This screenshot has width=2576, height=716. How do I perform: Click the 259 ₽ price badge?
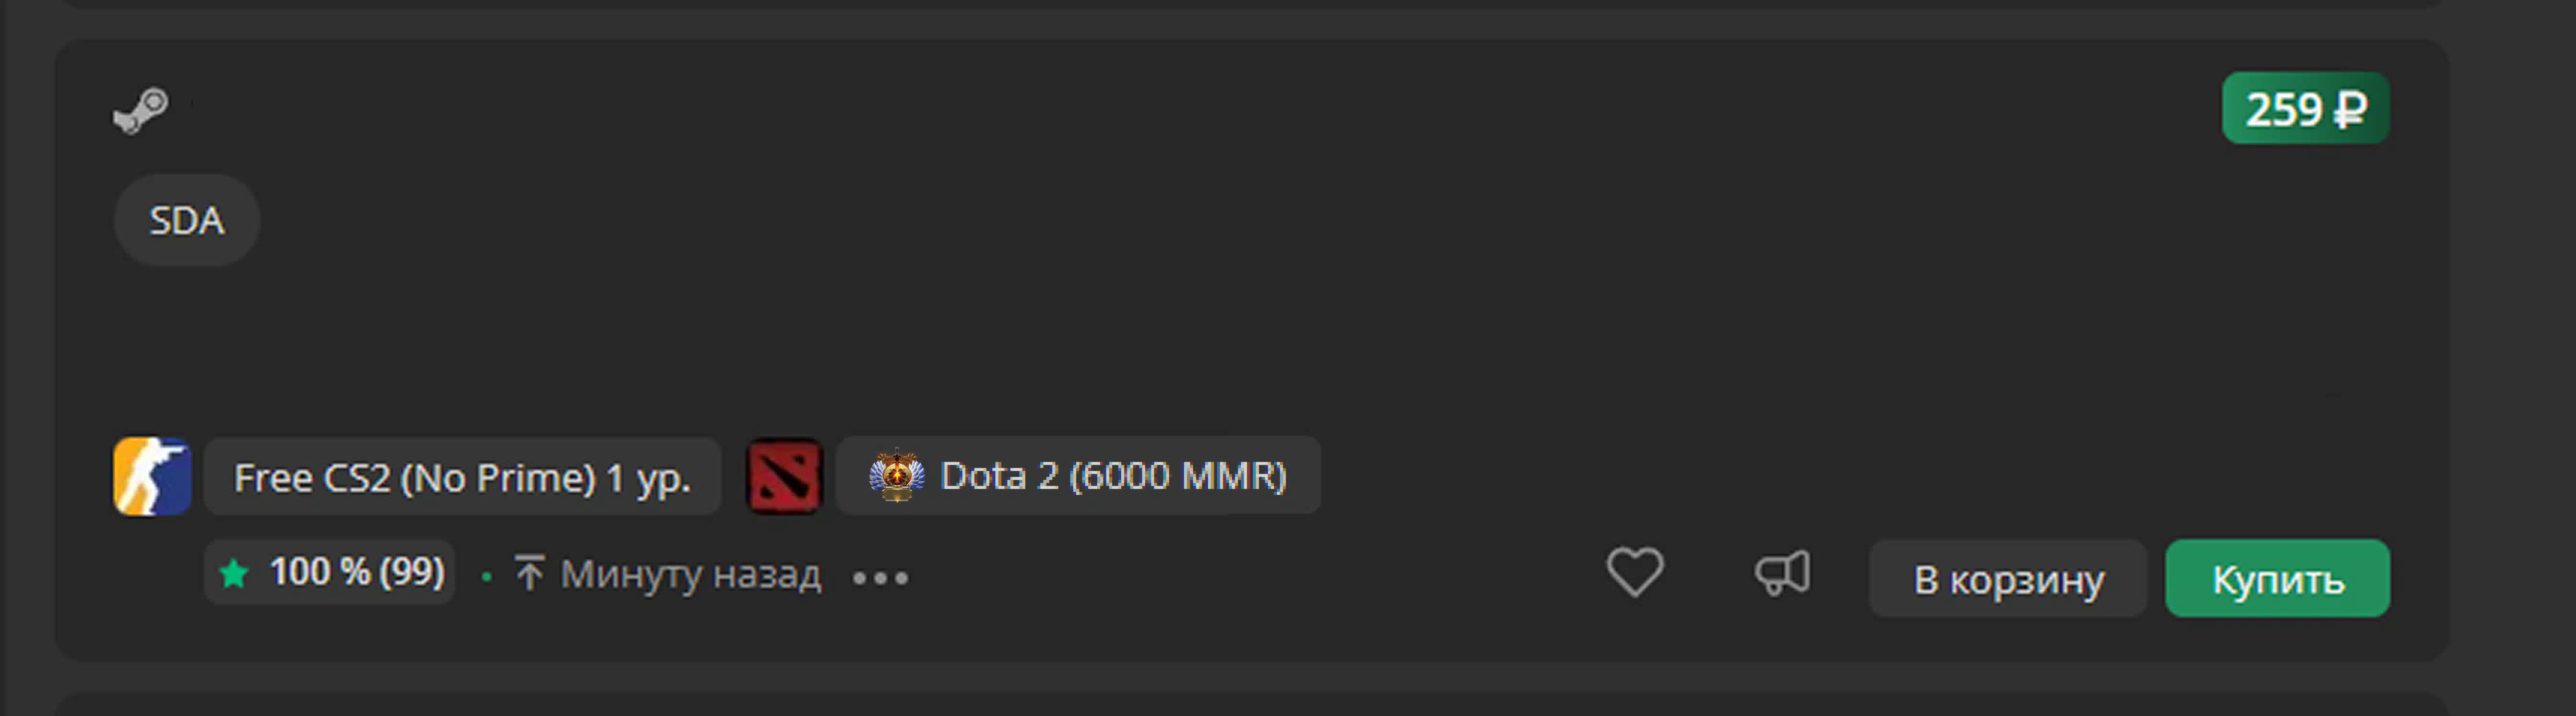point(2305,108)
